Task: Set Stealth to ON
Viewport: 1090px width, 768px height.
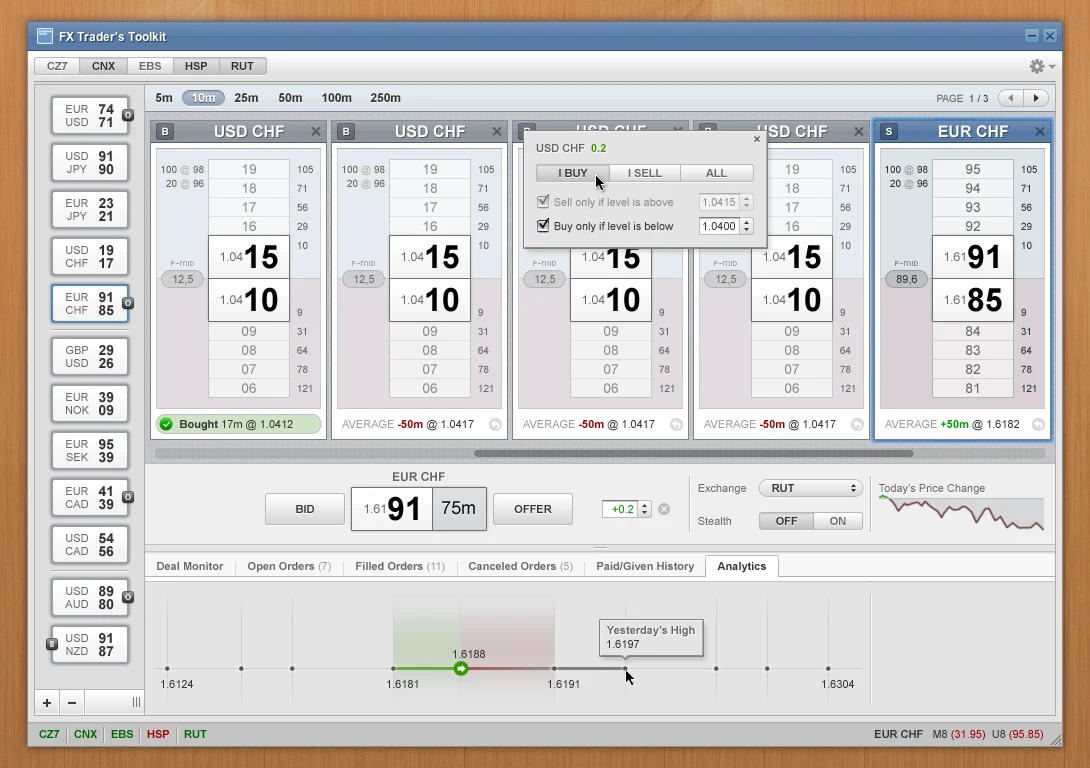Action: pos(838,521)
